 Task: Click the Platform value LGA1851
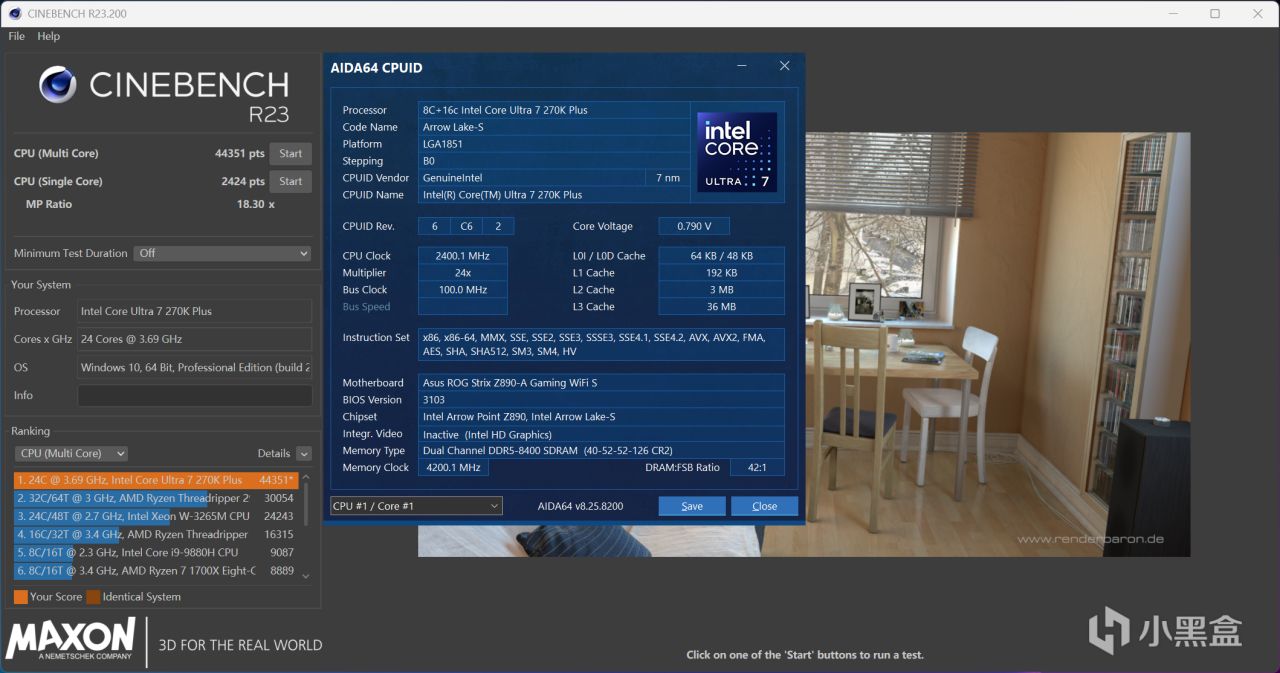pyautogui.click(x=553, y=144)
